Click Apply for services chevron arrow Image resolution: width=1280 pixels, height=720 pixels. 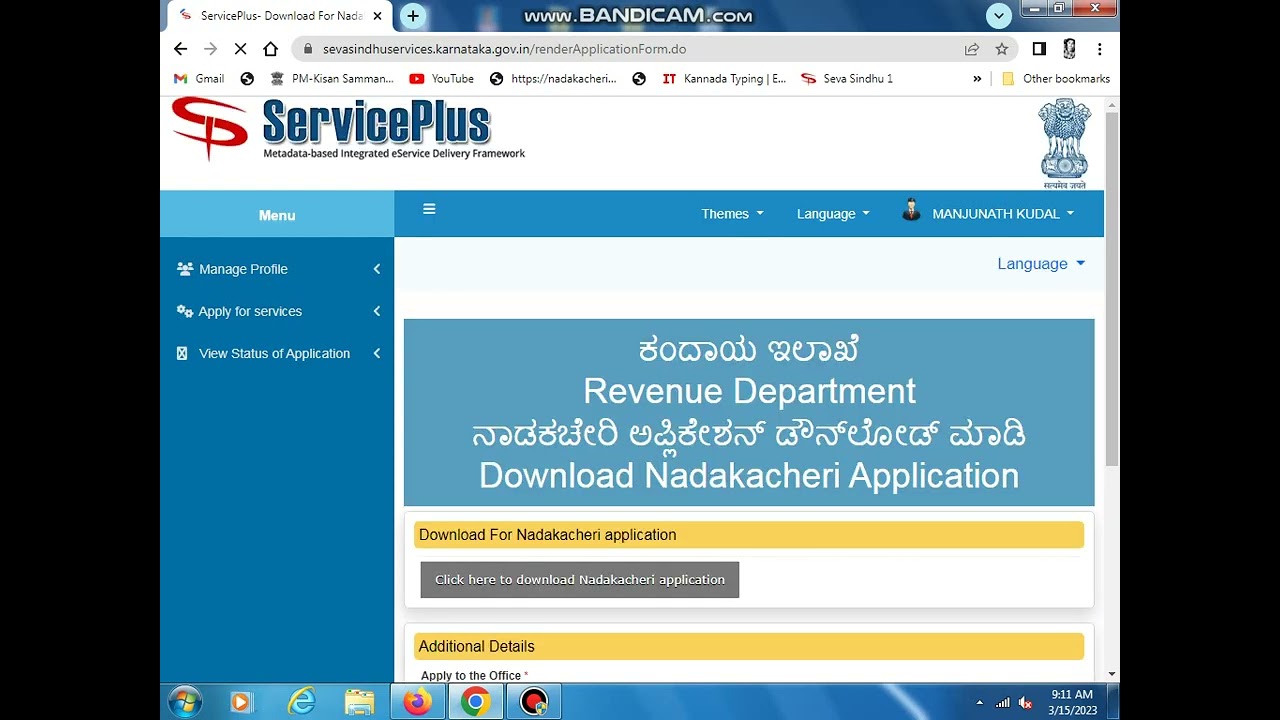(x=377, y=311)
